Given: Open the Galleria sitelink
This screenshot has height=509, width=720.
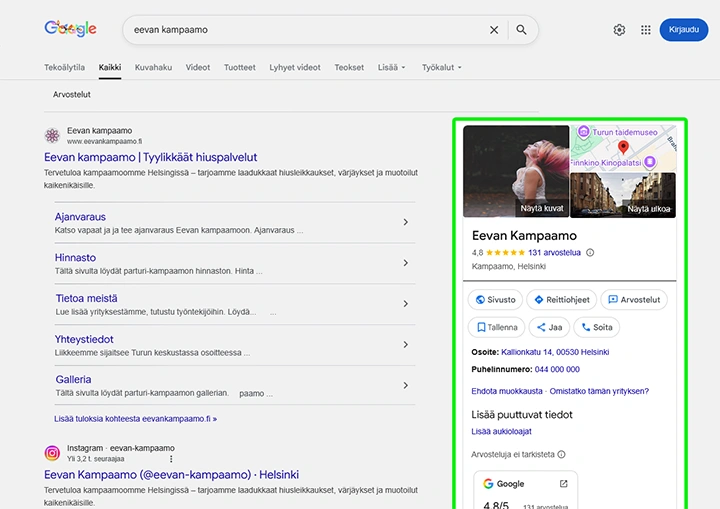Looking at the screenshot, I should pyautogui.click(x=73, y=379).
